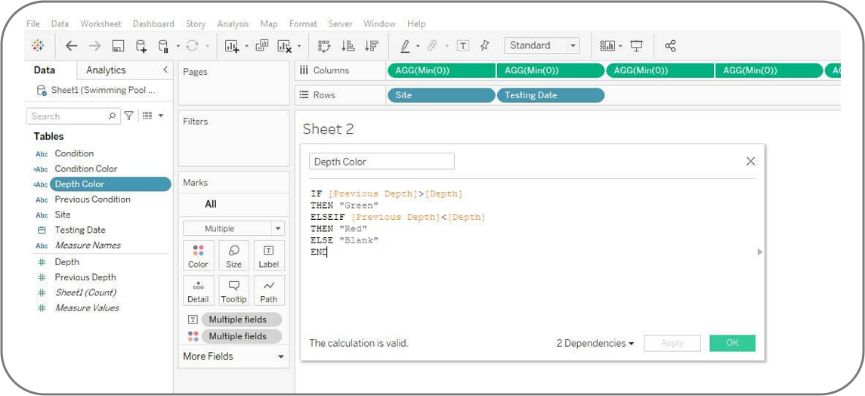Click the Depth Color name field
Viewport: 865px width, 396px height.
click(382, 162)
